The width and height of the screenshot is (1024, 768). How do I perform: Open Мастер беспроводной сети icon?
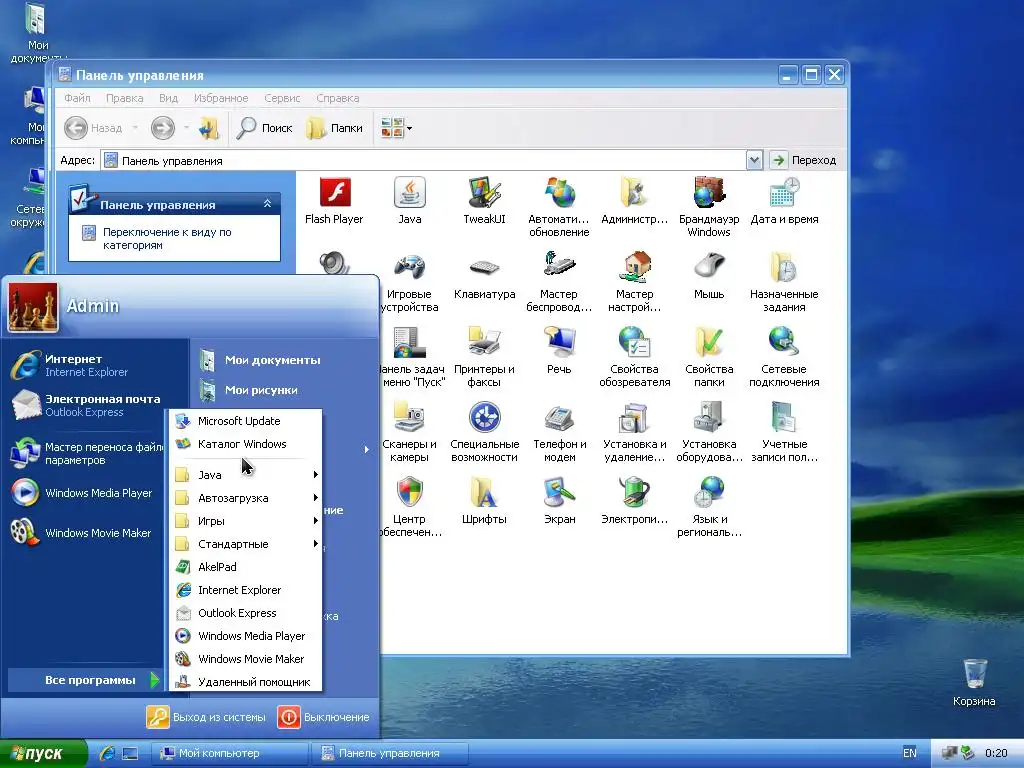point(559,282)
